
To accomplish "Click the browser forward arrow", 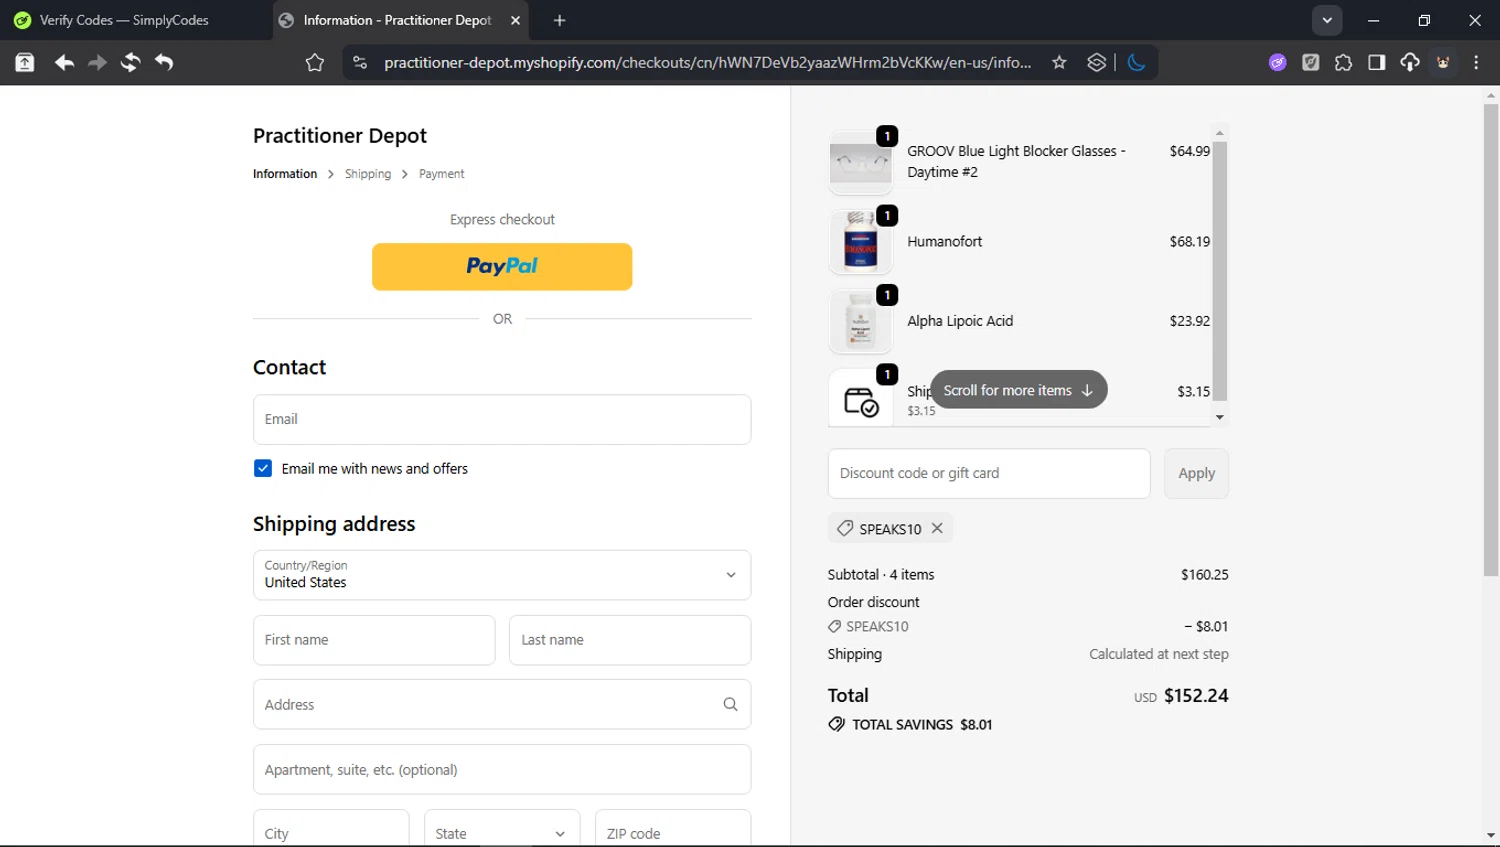I will pos(97,63).
